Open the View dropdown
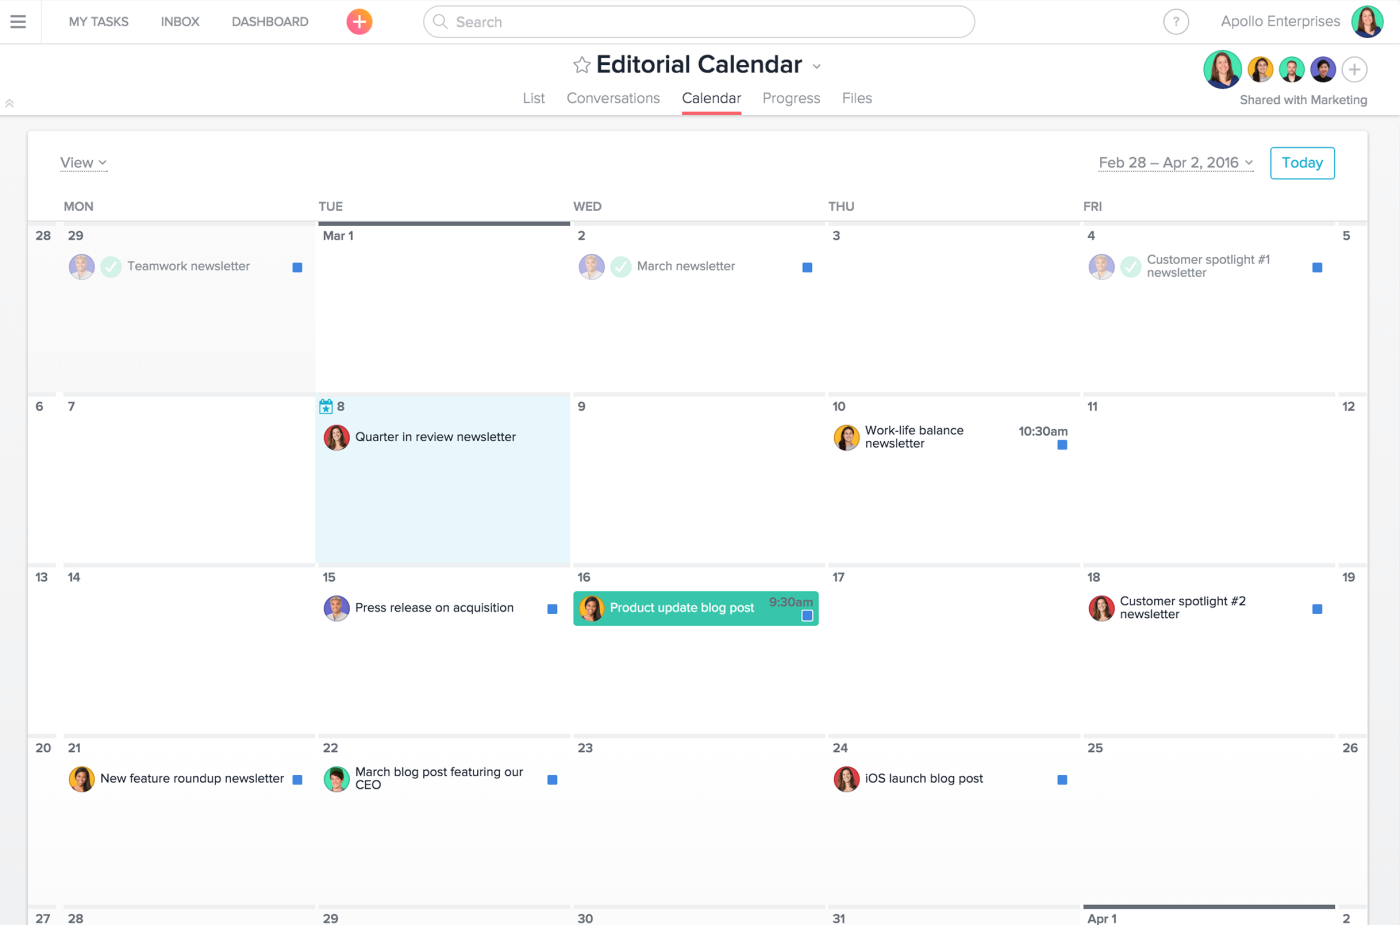The width and height of the screenshot is (1400, 925). [x=83, y=163]
